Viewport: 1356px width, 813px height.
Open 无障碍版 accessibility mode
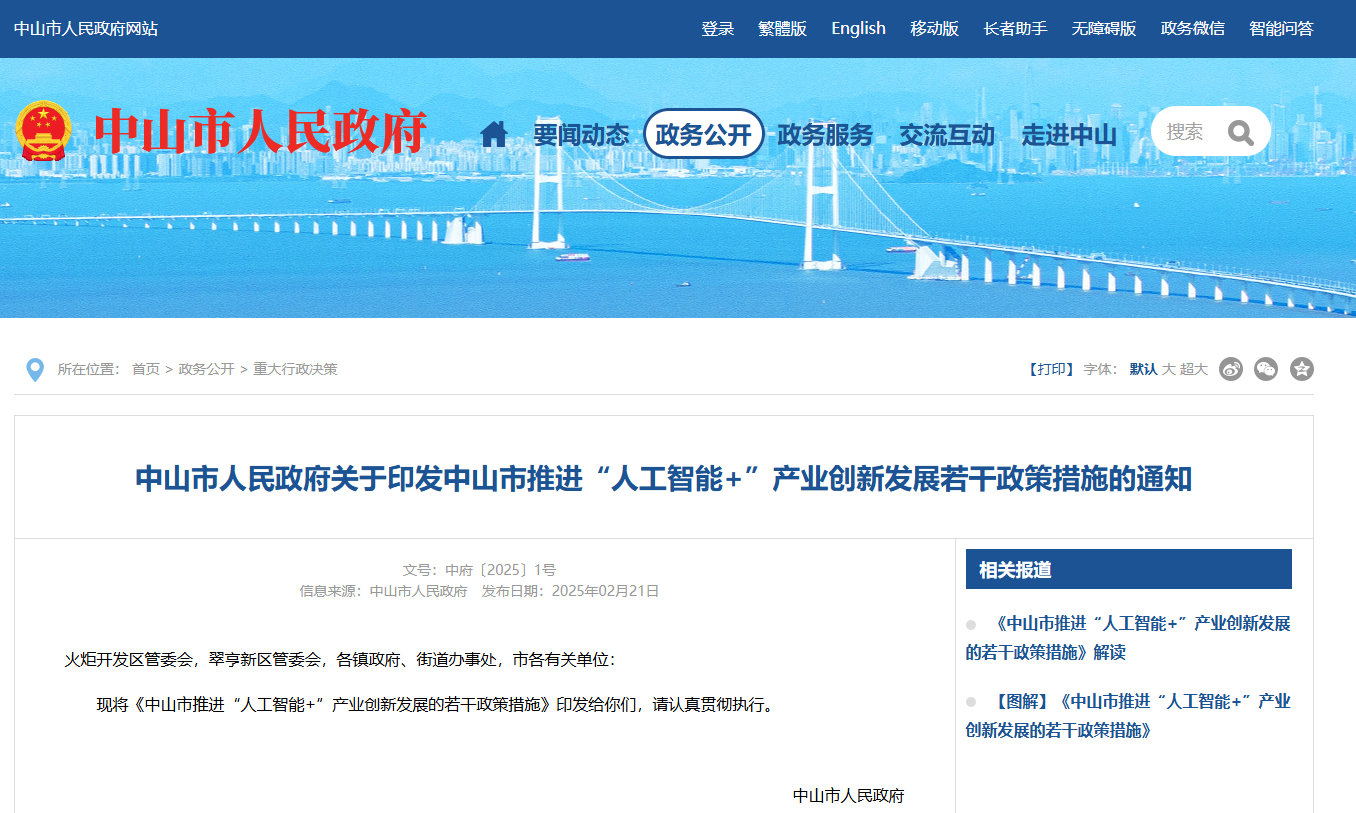1104,28
